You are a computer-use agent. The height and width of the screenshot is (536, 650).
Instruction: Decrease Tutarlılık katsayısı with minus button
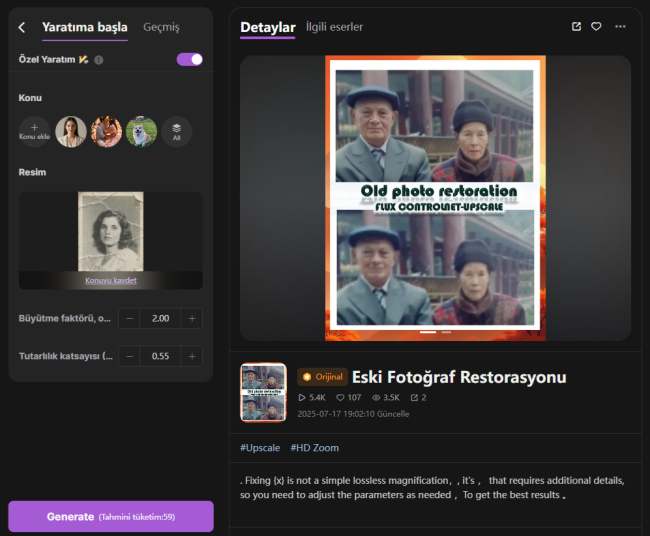point(129,356)
